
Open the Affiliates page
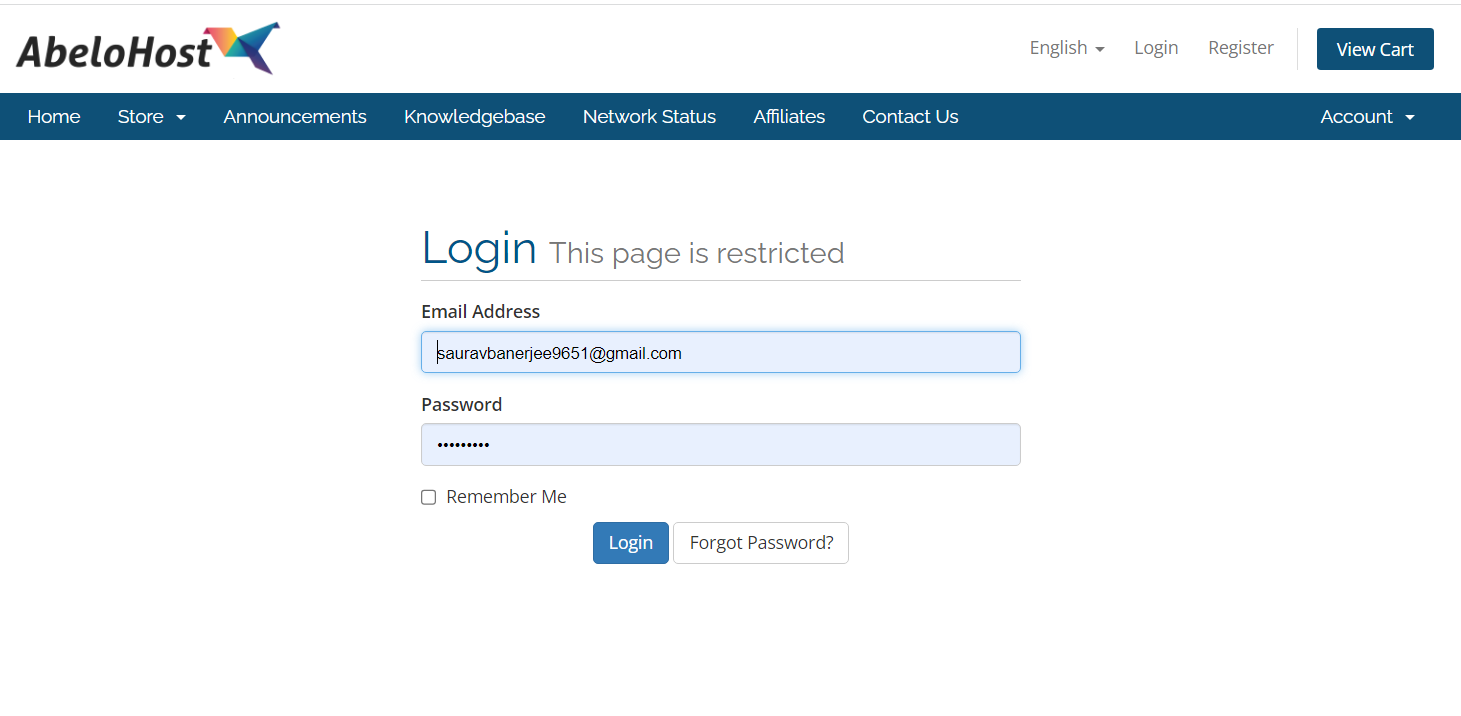click(x=789, y=117)
